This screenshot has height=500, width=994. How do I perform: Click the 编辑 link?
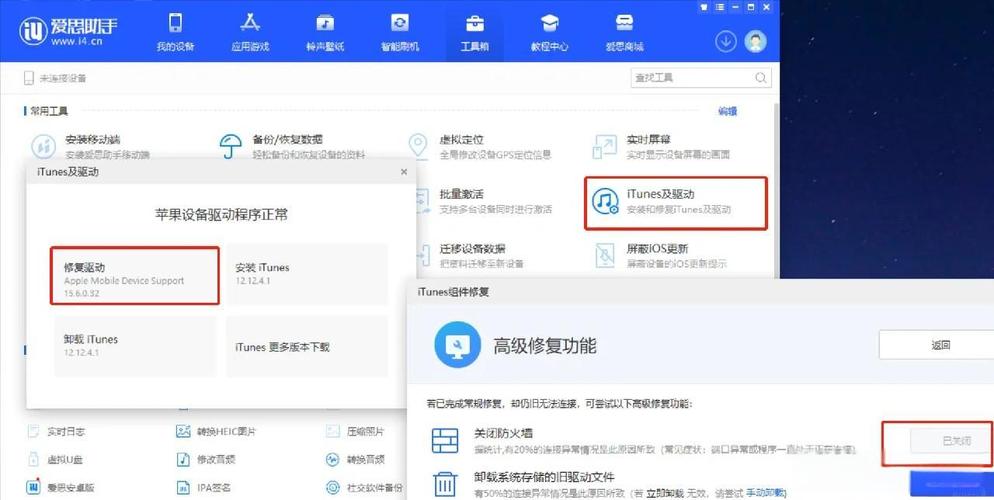(x=727, y=111)
